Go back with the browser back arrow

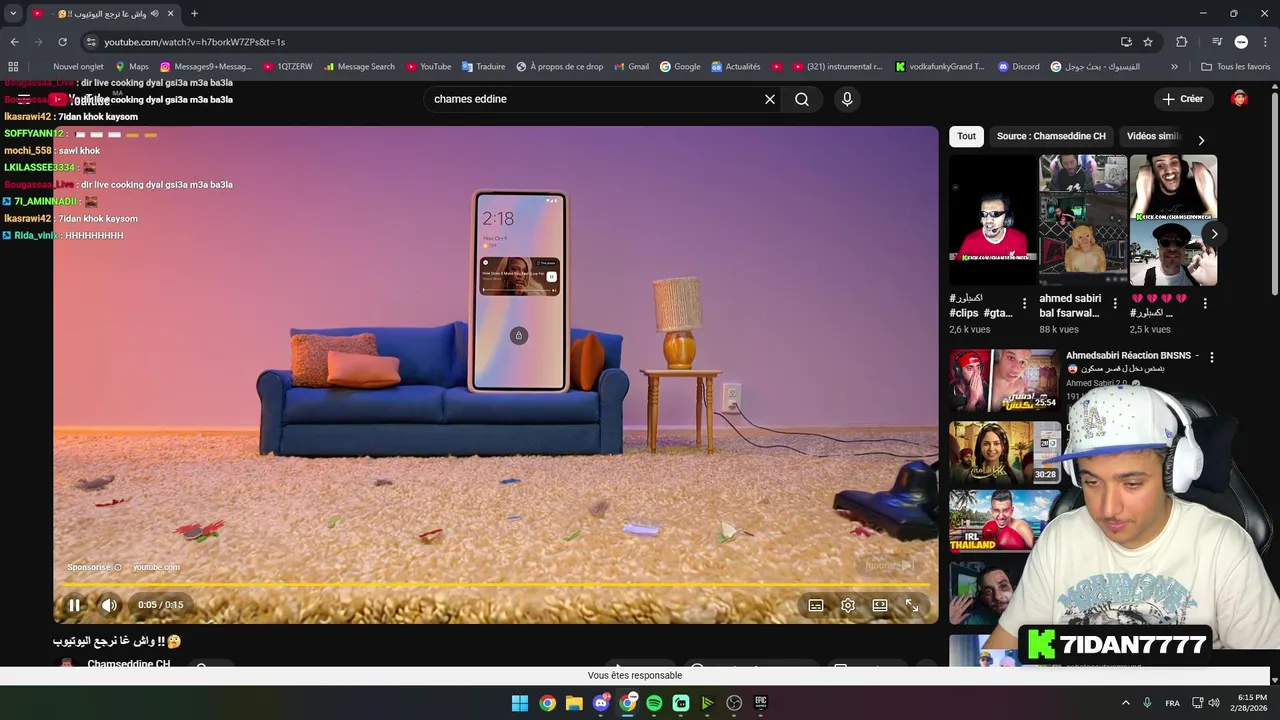tap(14, 42)
